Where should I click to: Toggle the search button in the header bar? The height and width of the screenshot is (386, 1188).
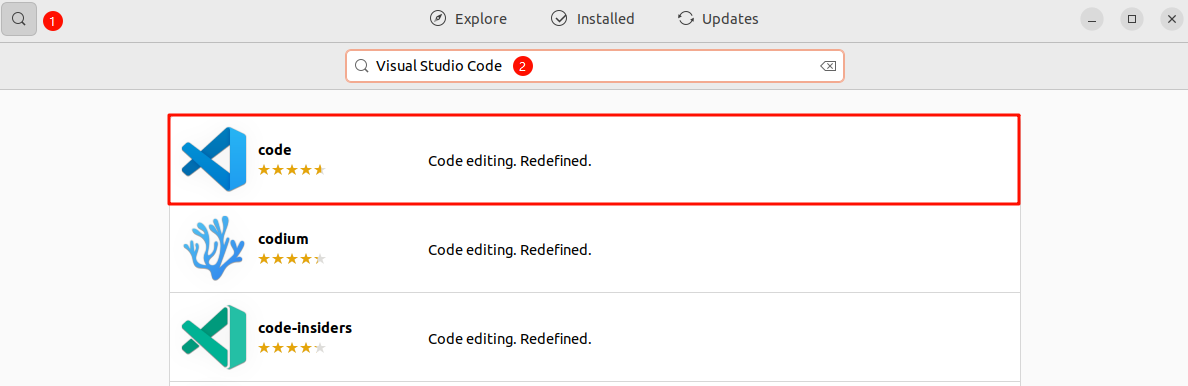[19, 20]
